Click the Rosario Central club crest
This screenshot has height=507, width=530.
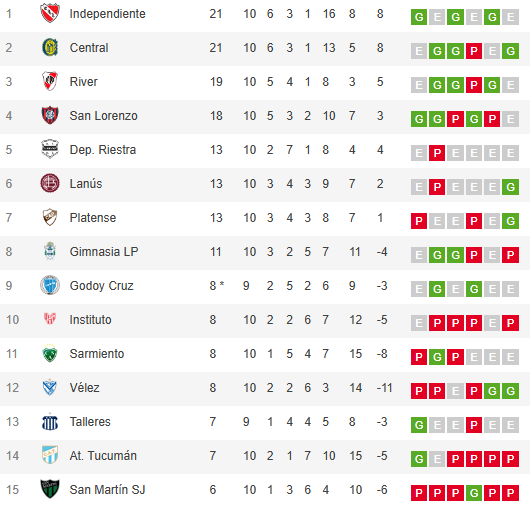click(x=50, y=47)
